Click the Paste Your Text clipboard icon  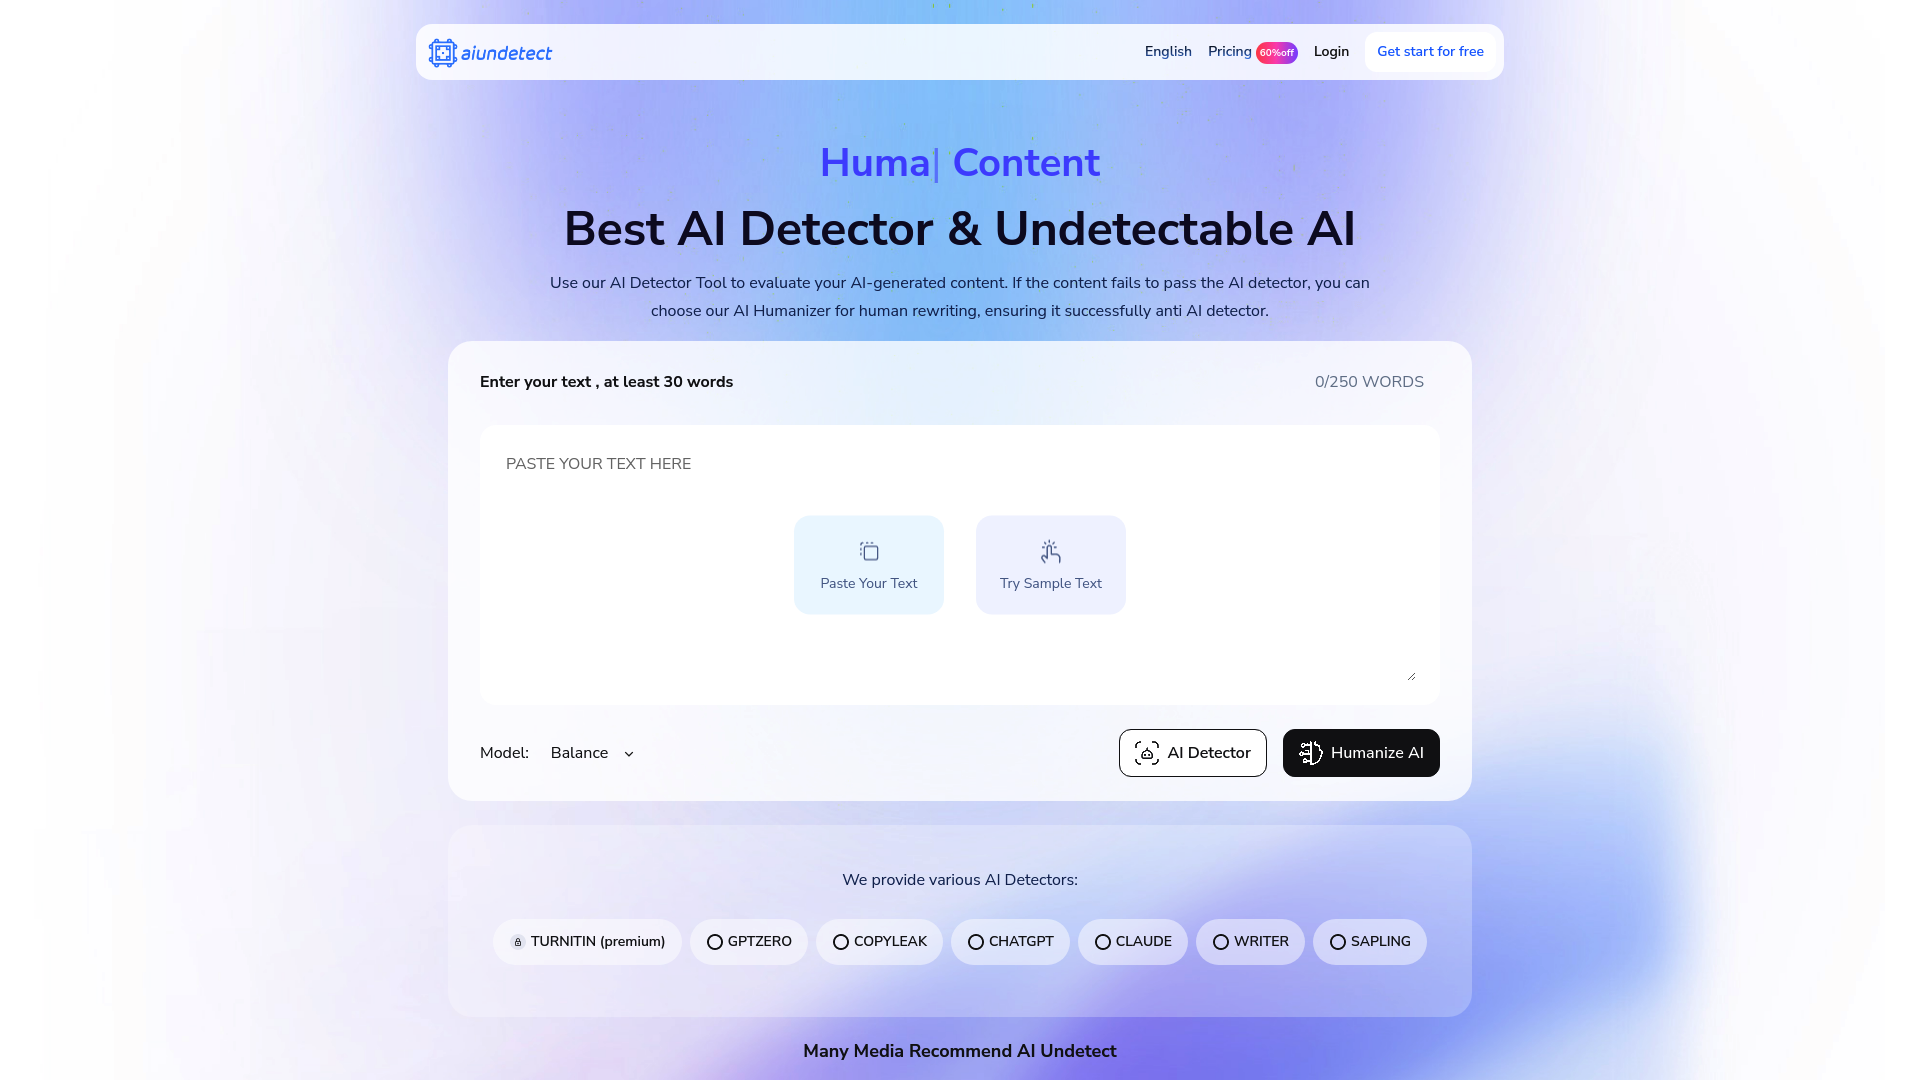pyautogui.click(x=869, y=551)
